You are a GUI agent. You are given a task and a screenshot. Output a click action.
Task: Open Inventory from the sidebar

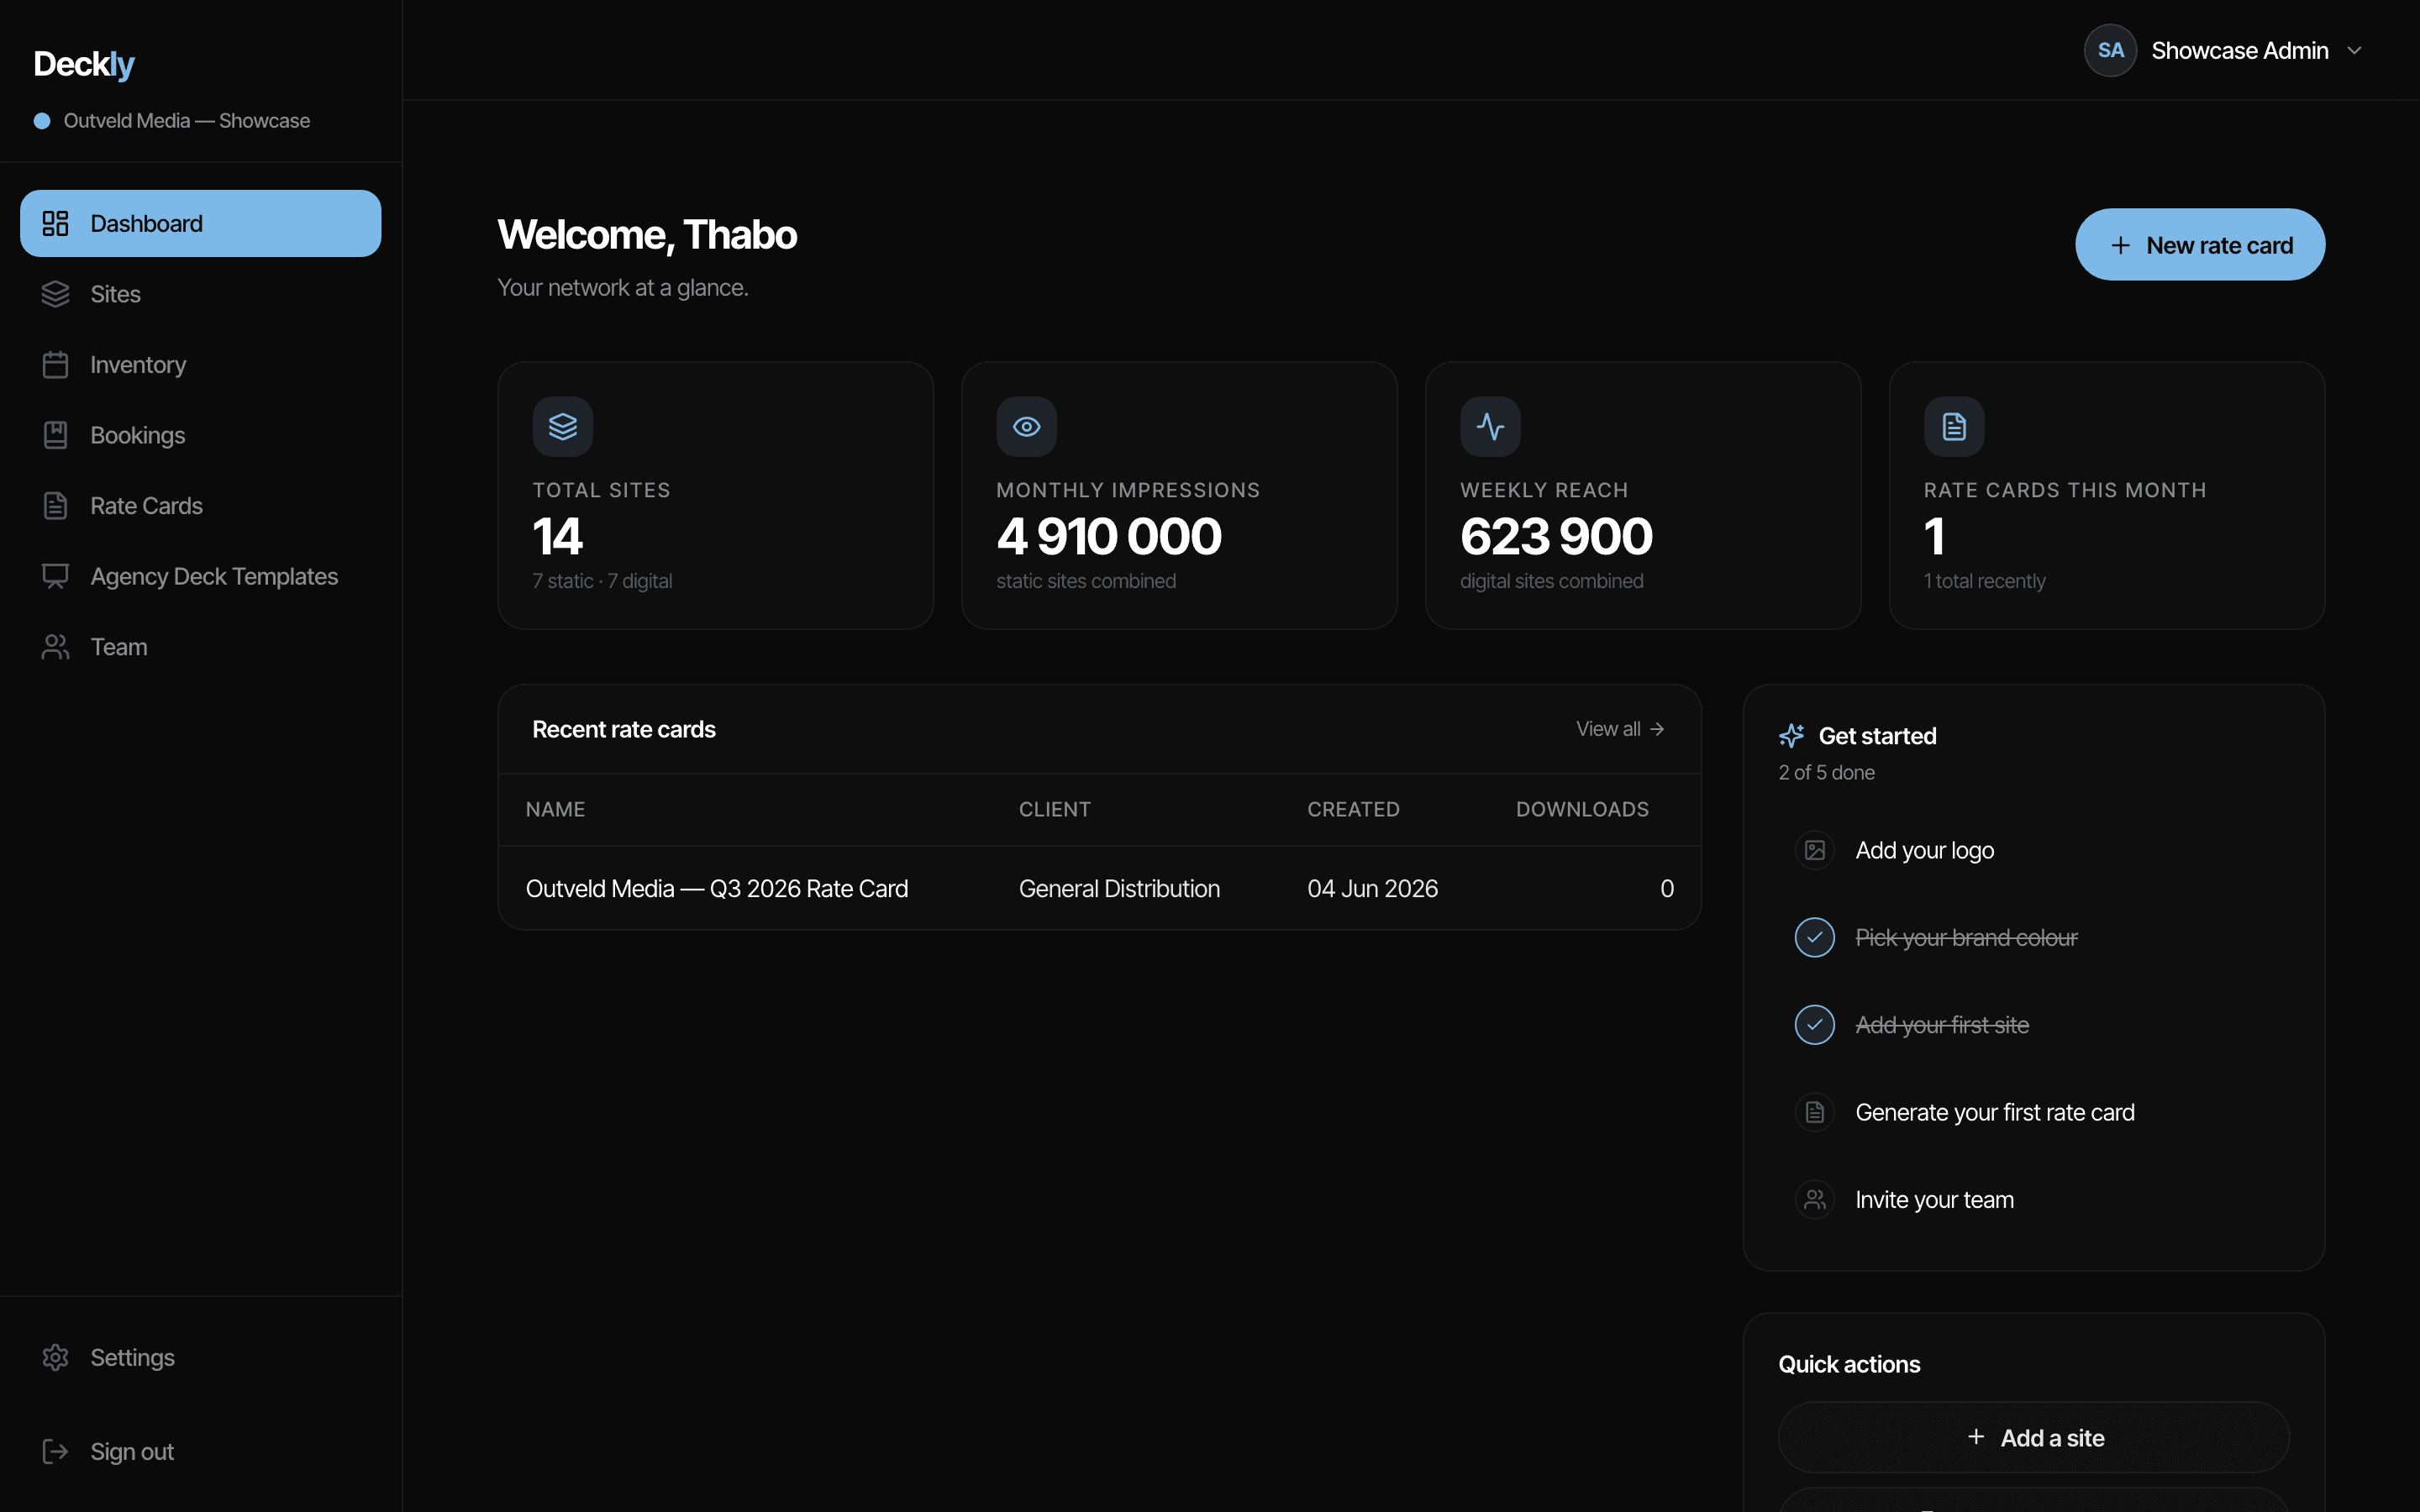pyautogui.click(x=200, y=365)
